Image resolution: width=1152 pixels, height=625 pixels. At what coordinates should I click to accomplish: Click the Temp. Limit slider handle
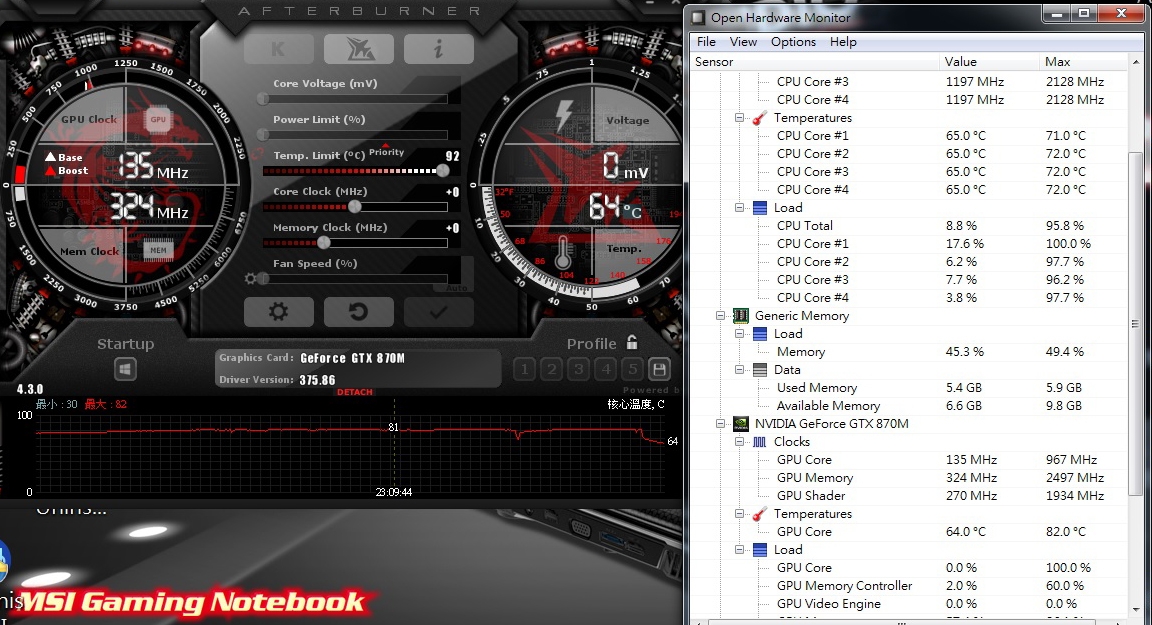point(442,170)
